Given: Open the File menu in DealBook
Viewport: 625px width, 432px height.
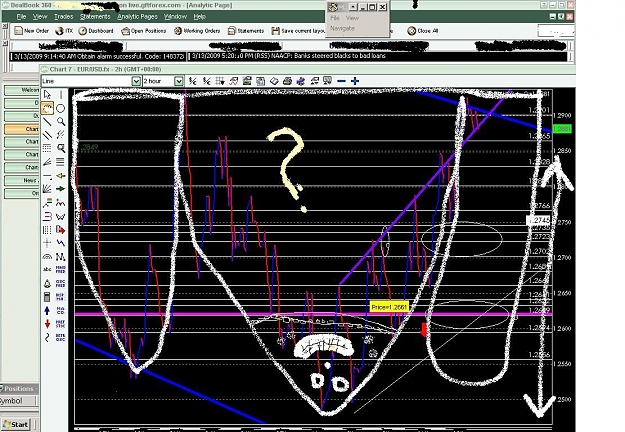Looking at the screenshot, I should pyautogui.click(x=21, y=17).
